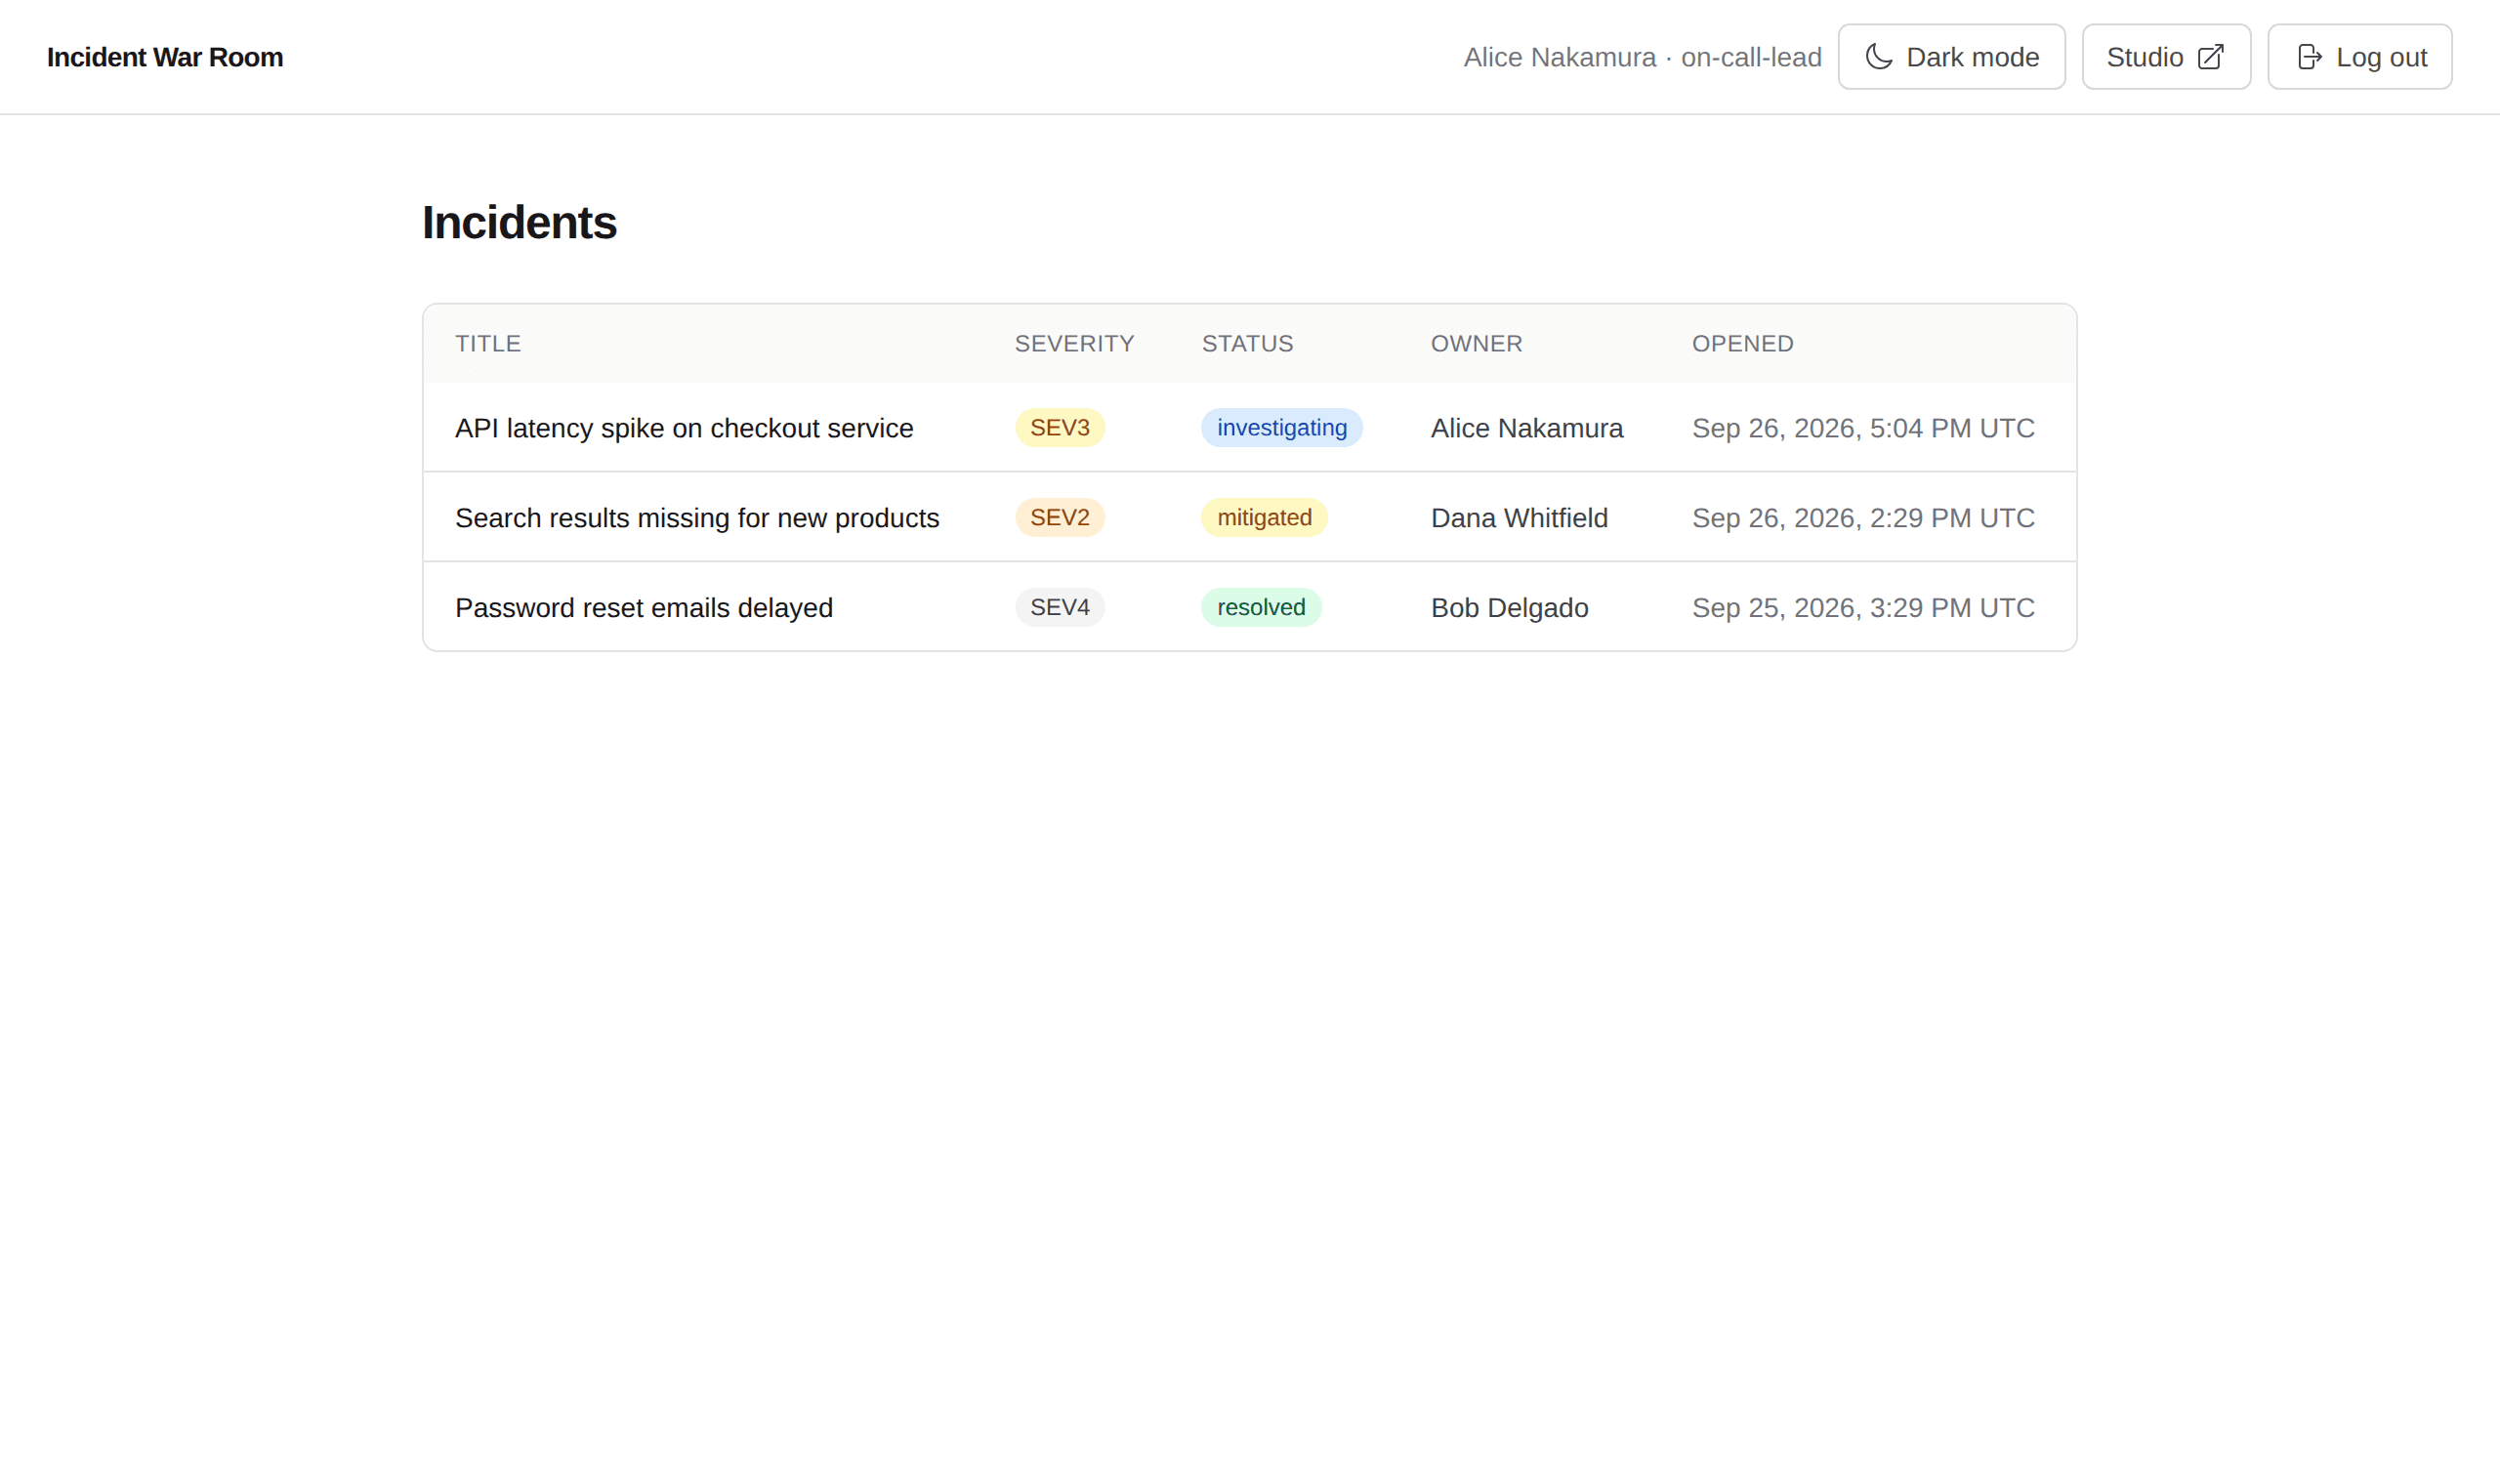Click the Log out door icon
This screenshot has width=2500, height=1484.
2309,57
